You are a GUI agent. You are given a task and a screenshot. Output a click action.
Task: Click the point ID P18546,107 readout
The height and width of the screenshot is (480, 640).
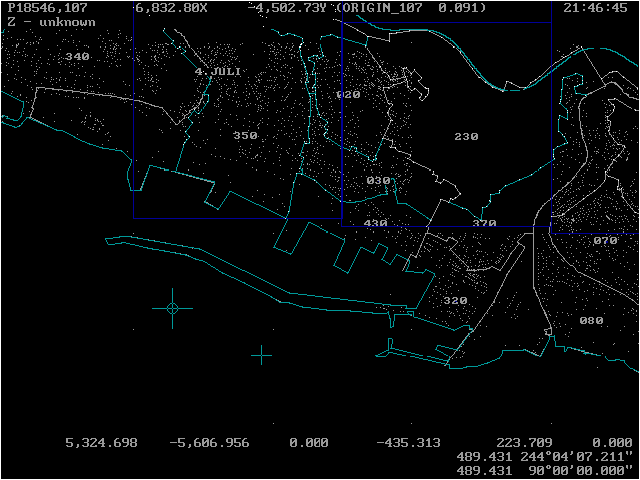47,8
